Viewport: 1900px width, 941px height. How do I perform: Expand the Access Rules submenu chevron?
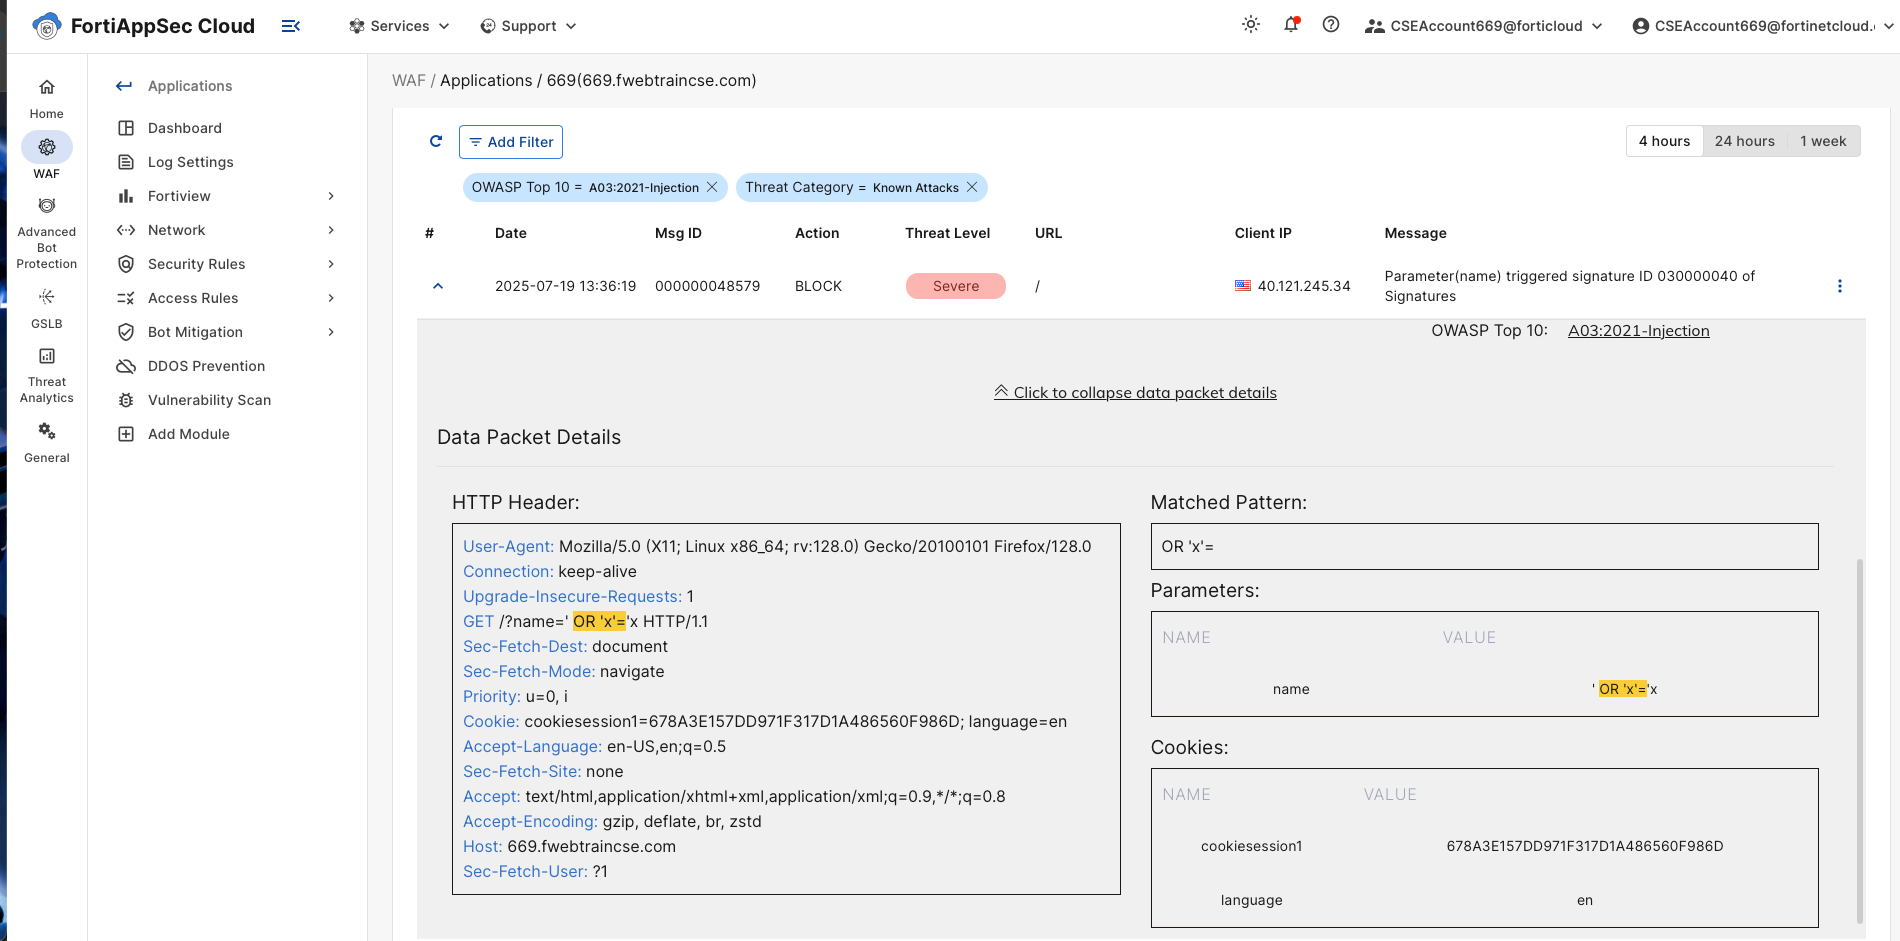(331, 298)
